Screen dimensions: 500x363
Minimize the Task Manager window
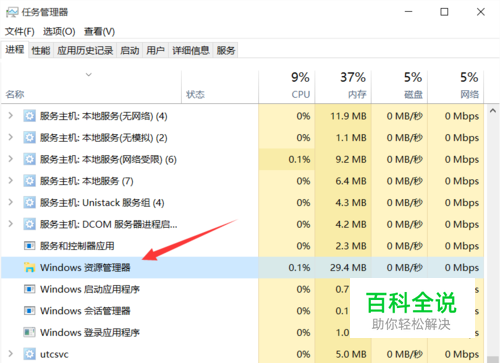[409, 12]
